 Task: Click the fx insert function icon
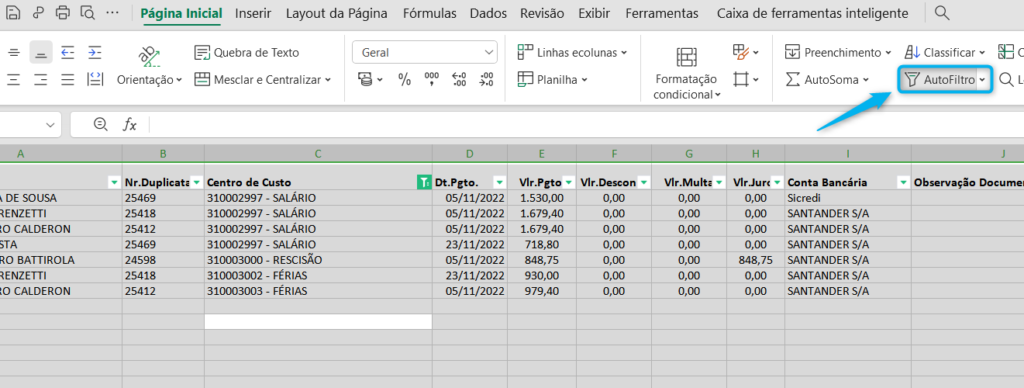[131, 124]
